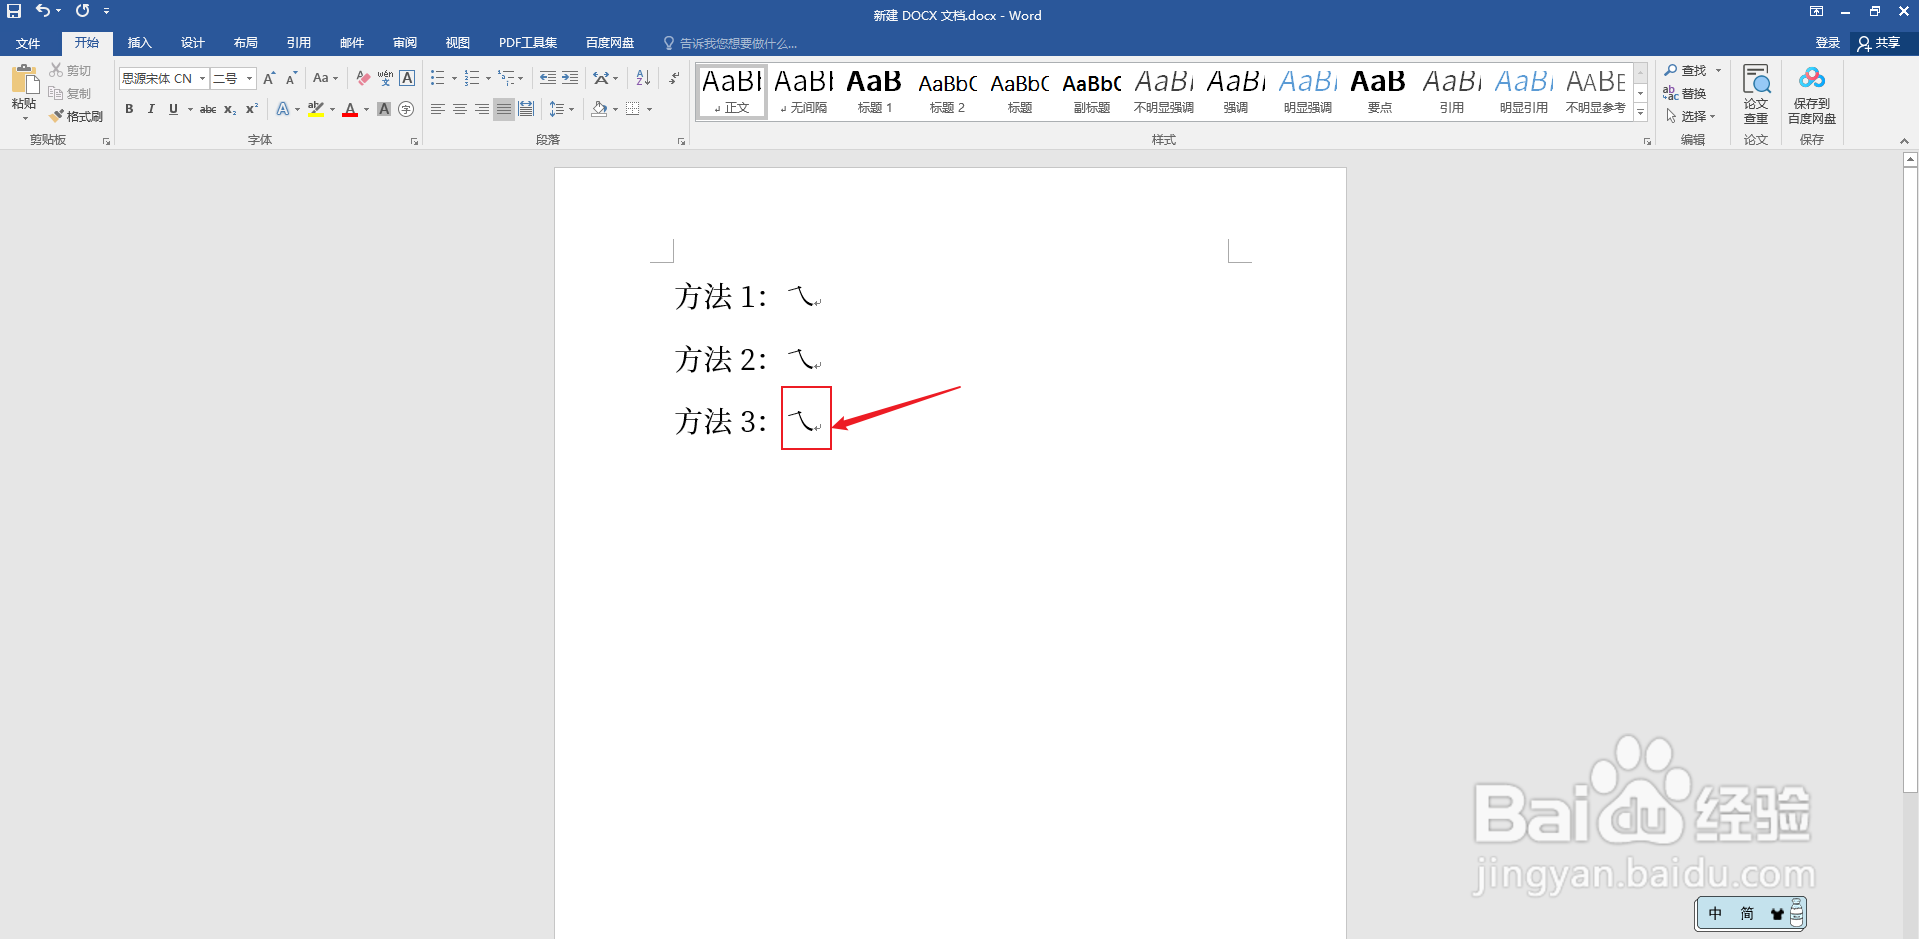Expand the styles gallery more arrow
This screenshot has width=1919, height=939.
pyautogui.click(x=1640, y=113)
